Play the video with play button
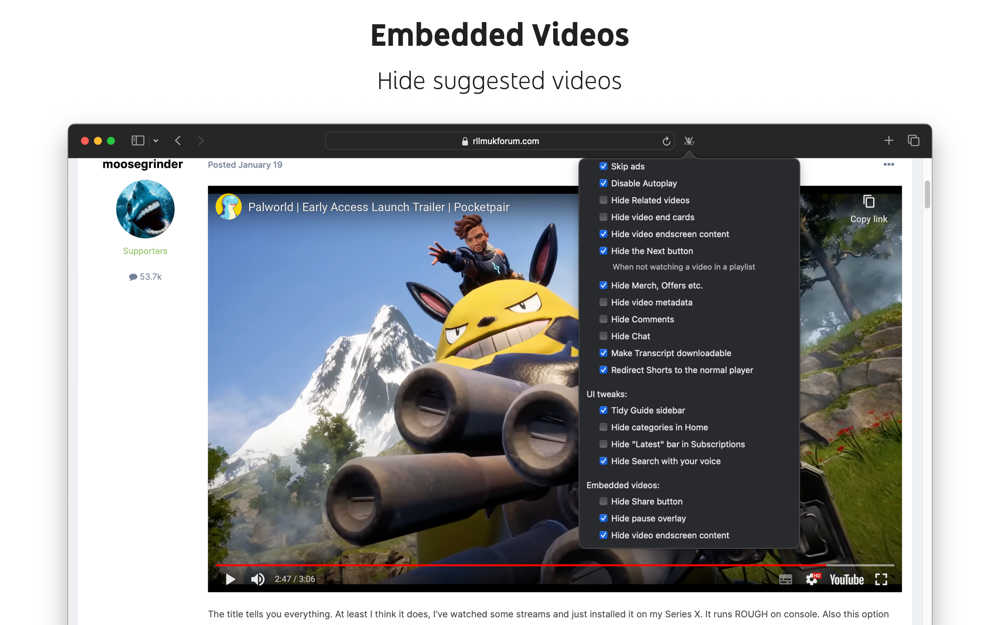The width and height of the screenshot is (1000, 625). tap(230, 579)
